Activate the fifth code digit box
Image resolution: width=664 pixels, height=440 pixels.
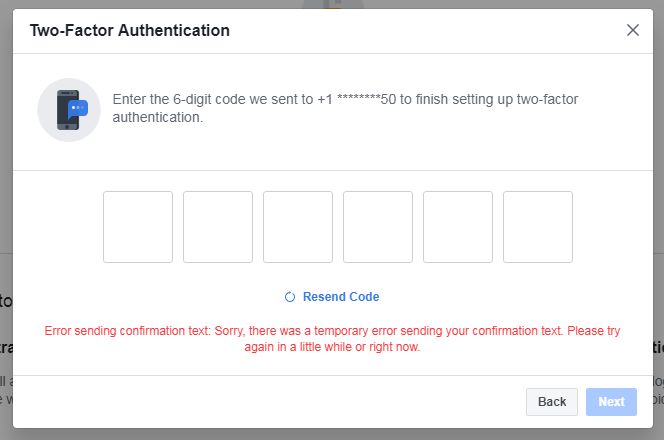(458, 227)
